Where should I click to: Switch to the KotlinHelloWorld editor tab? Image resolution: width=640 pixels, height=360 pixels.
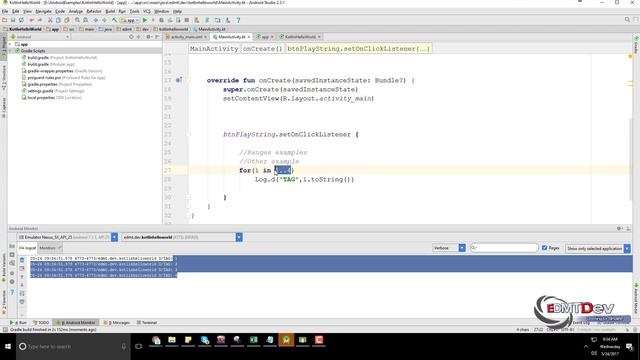click(x=300, y=37)
